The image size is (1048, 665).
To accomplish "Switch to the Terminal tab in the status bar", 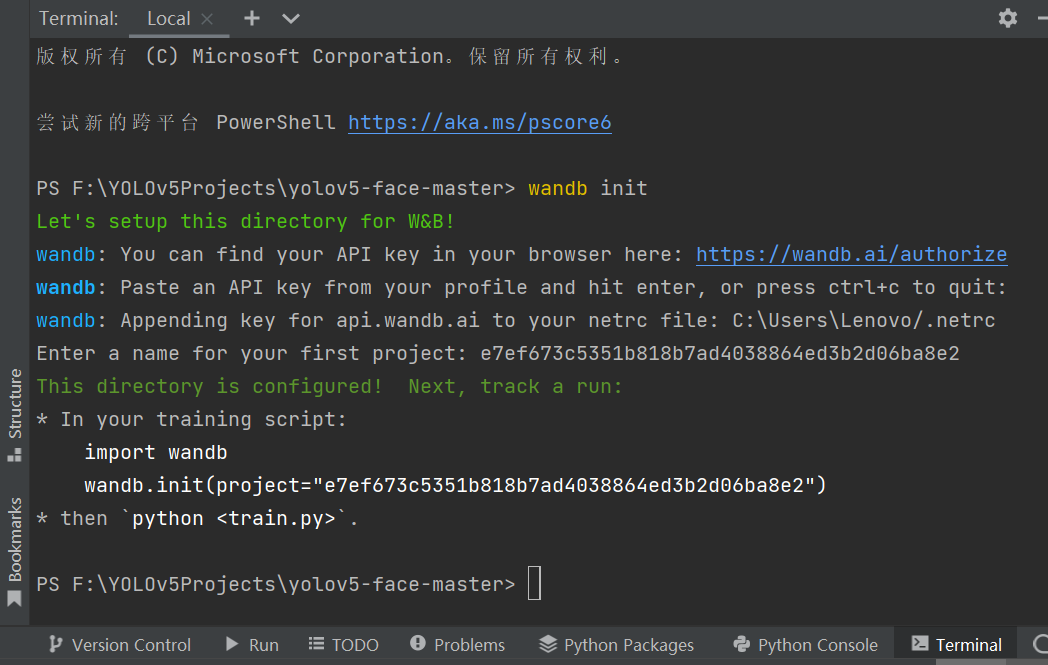I will [x=955, y=644].
